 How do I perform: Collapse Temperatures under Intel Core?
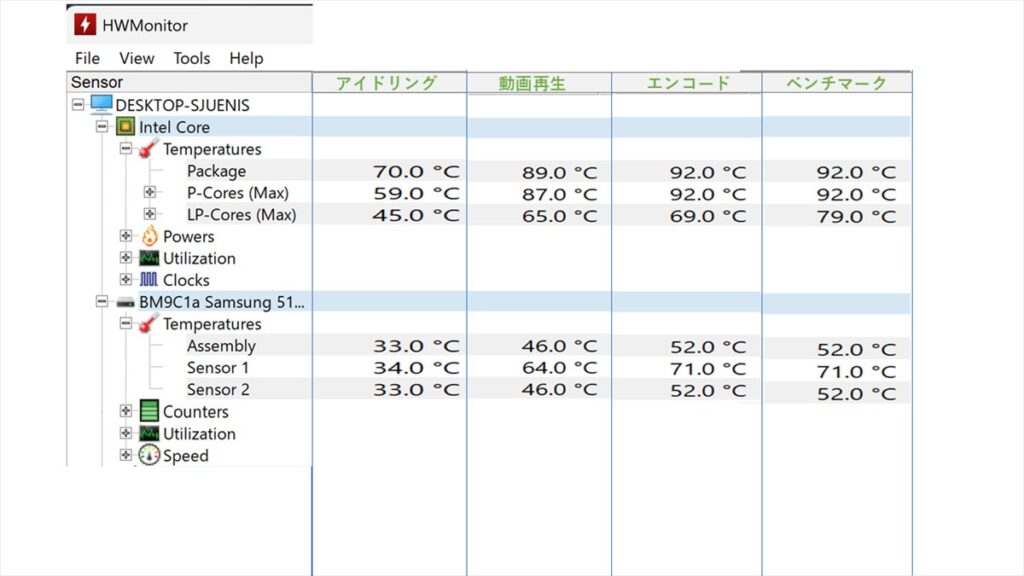point(125,148)
